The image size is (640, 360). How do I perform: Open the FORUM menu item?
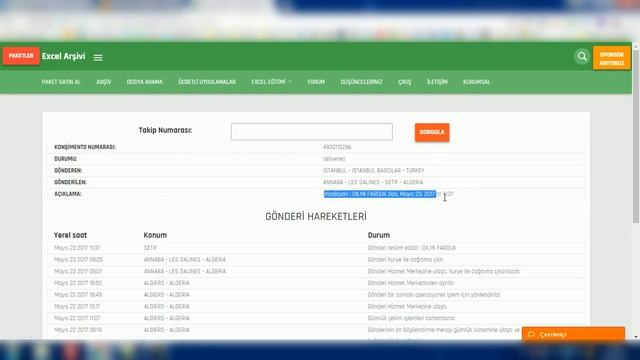coord(316,82)
